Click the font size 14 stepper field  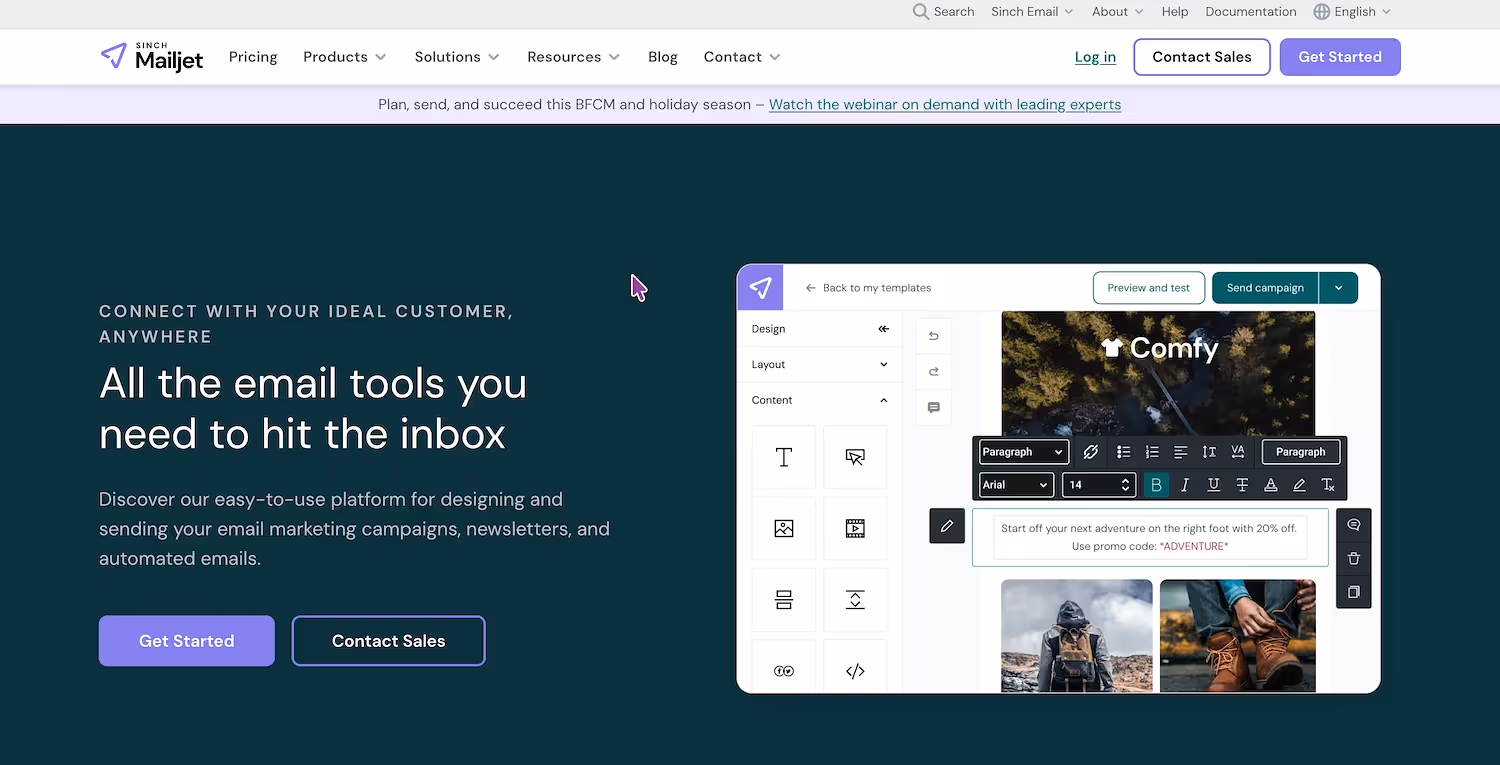[x=1099, y=485]
